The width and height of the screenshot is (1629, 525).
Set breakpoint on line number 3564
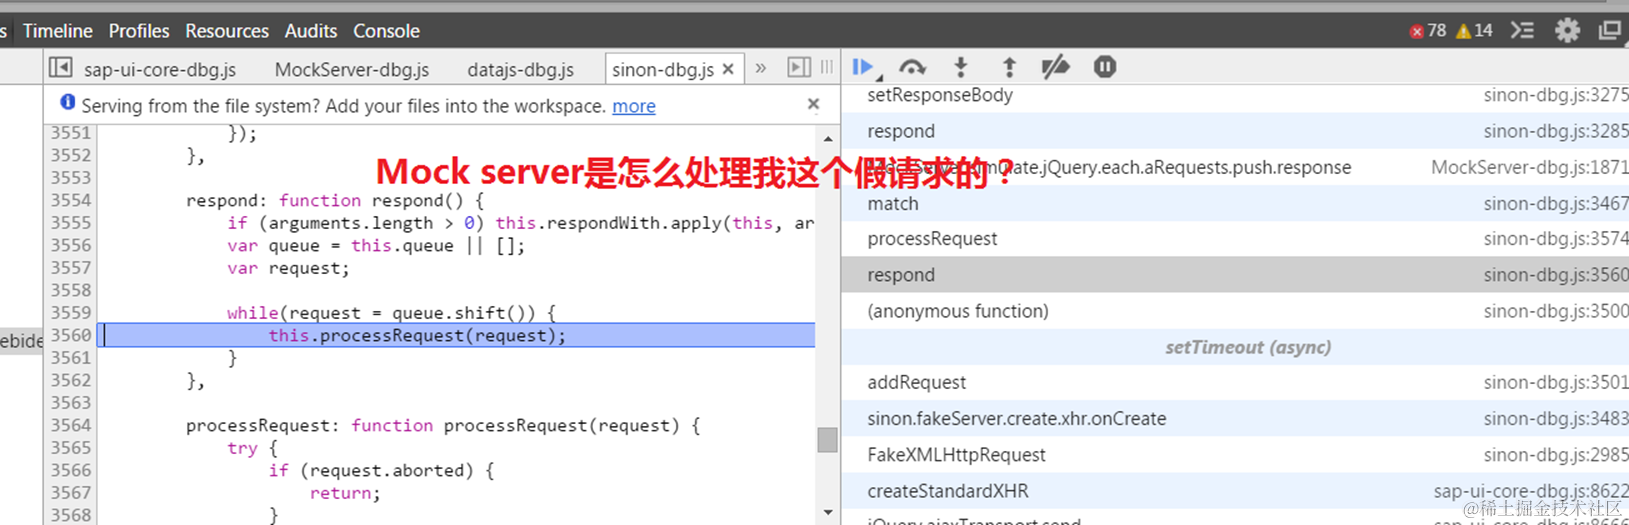(71, 425)
